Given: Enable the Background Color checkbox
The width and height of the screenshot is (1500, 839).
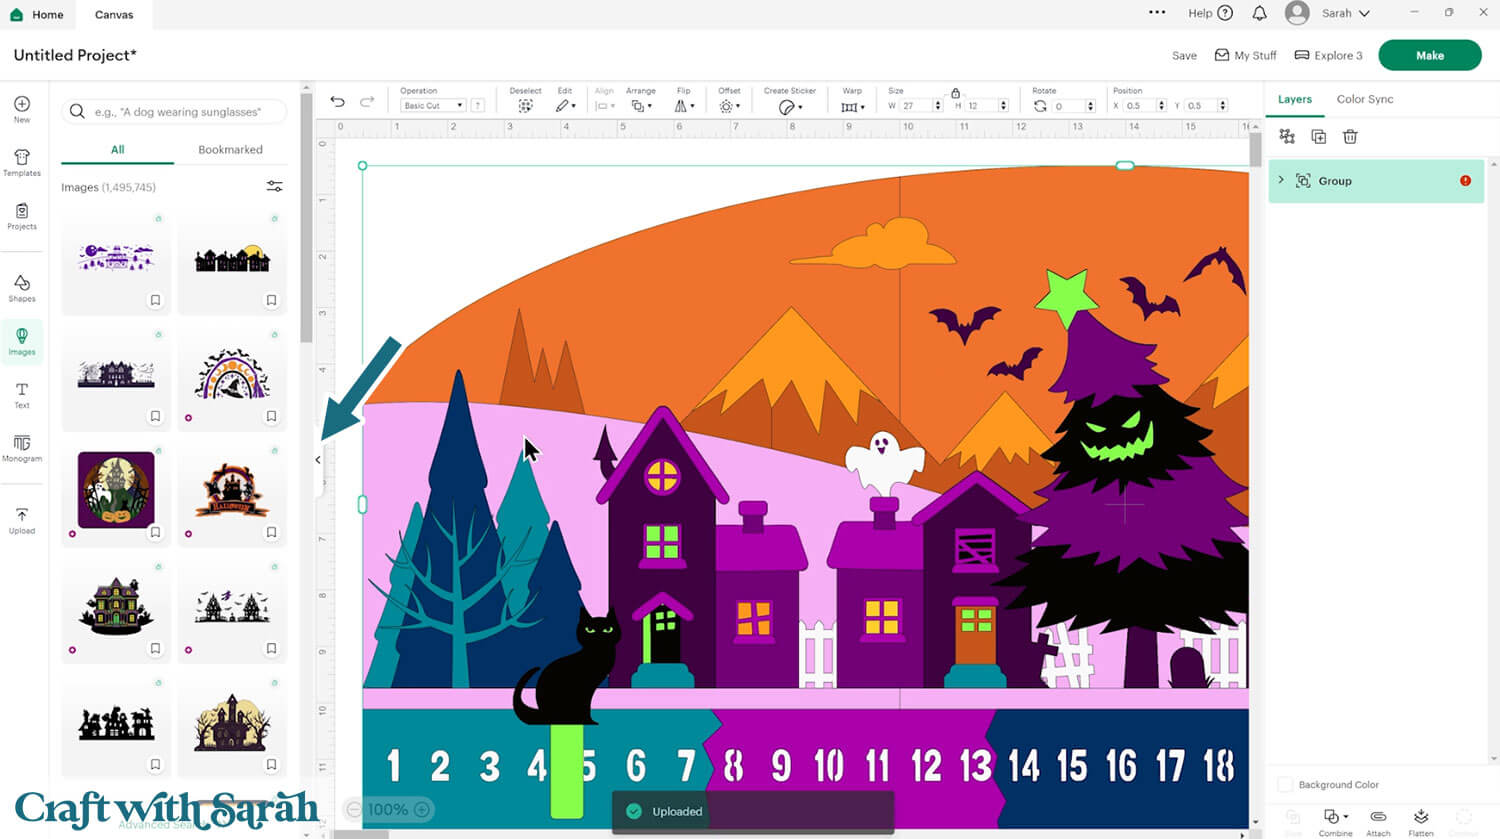Looking at the screenshot, I should (1285, 784).
